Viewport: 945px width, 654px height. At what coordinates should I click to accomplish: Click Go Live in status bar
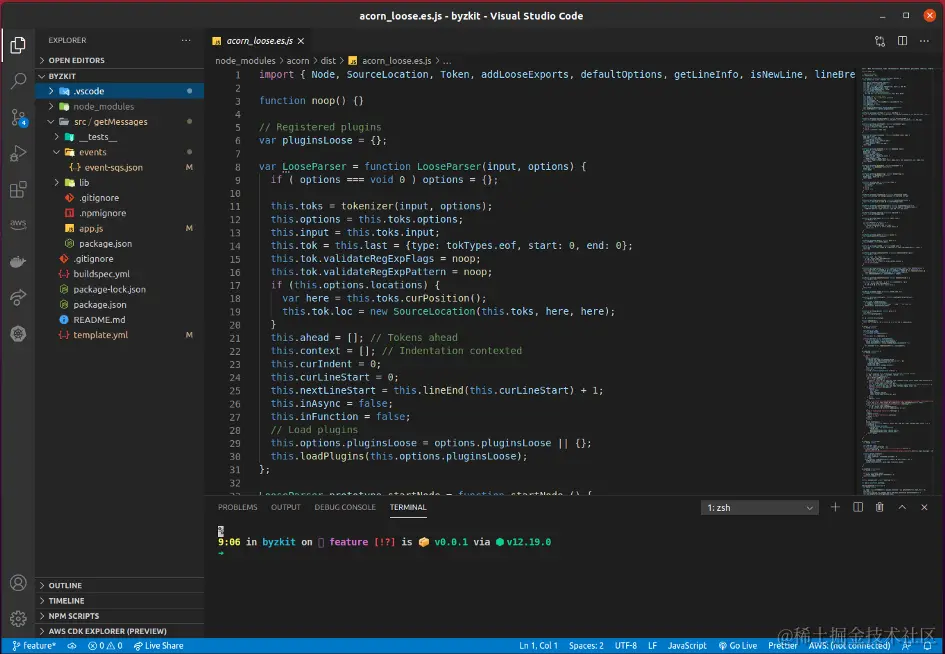tap(738, 646)
